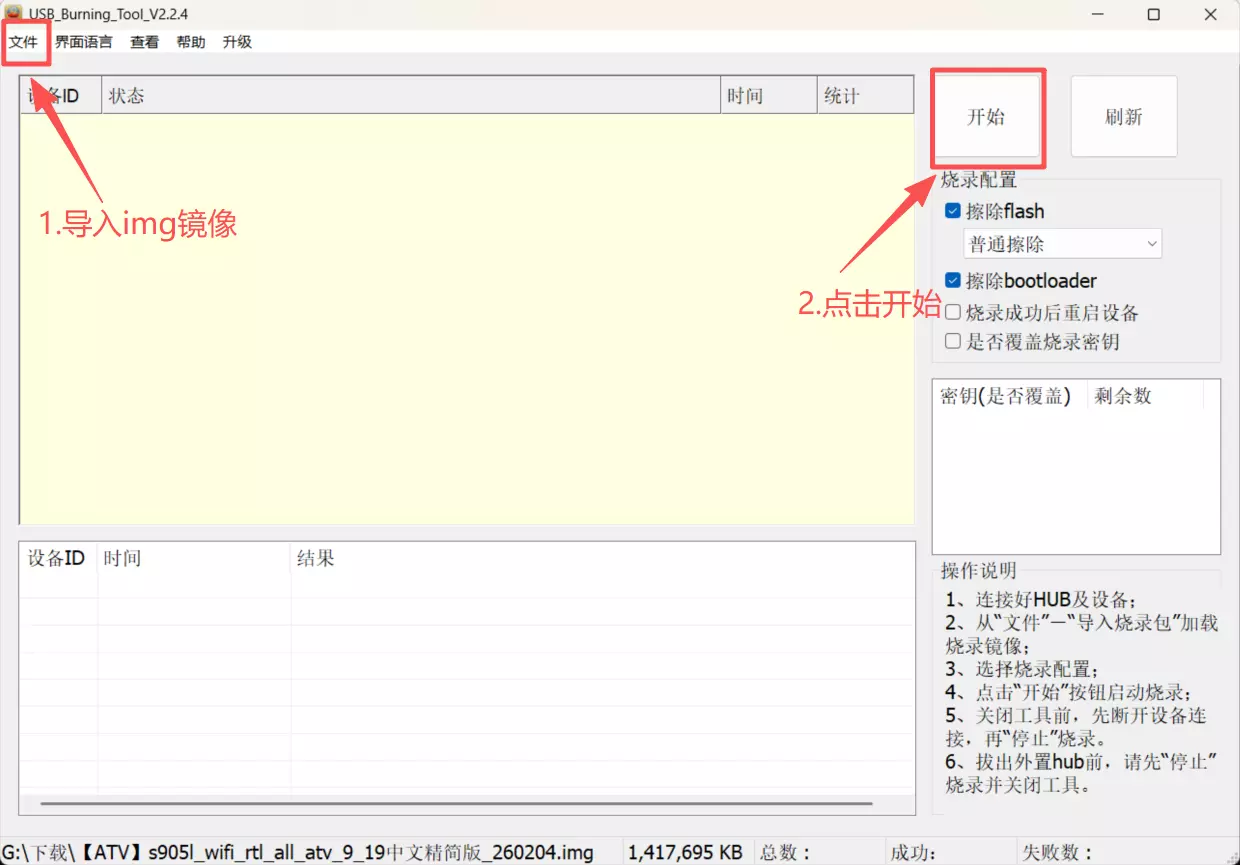Enable 烧录成功后重启设备 checkbox
1240x865 pixels.
pyautogui.click(x=953, y=313)
